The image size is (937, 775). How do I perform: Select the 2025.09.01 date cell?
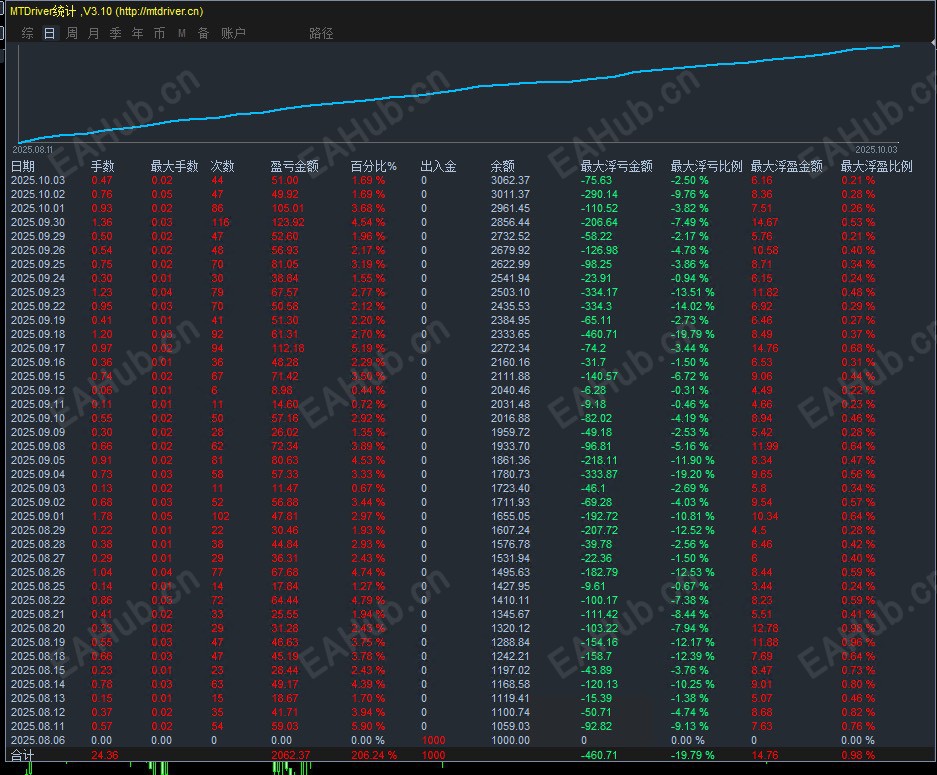(38, 516)
